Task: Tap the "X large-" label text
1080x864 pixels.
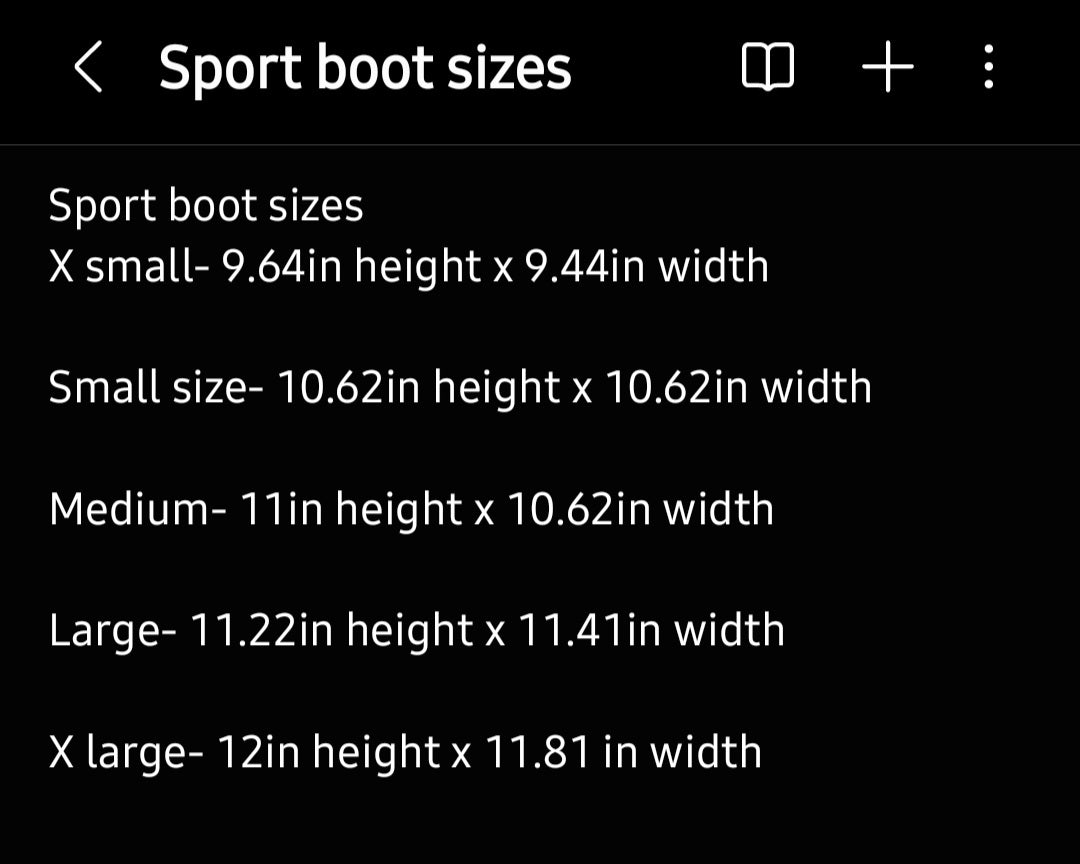Action: coord(126,752)
